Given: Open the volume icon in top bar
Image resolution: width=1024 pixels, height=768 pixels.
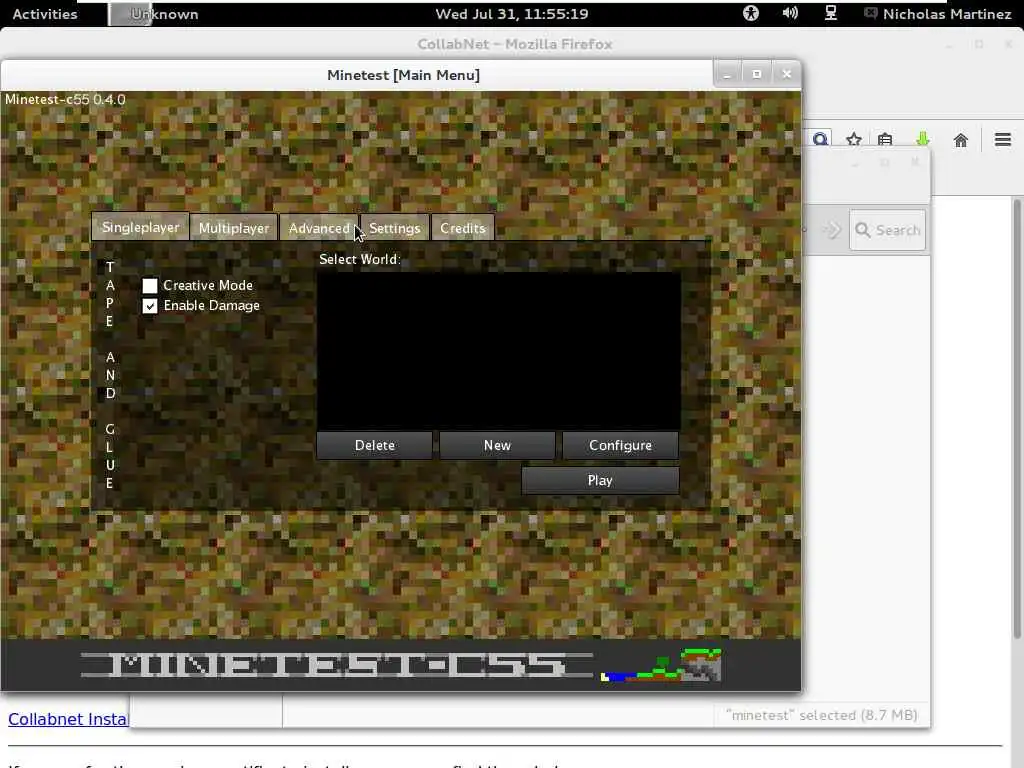Looking at the screenshot, I should [x=790, y=13].
